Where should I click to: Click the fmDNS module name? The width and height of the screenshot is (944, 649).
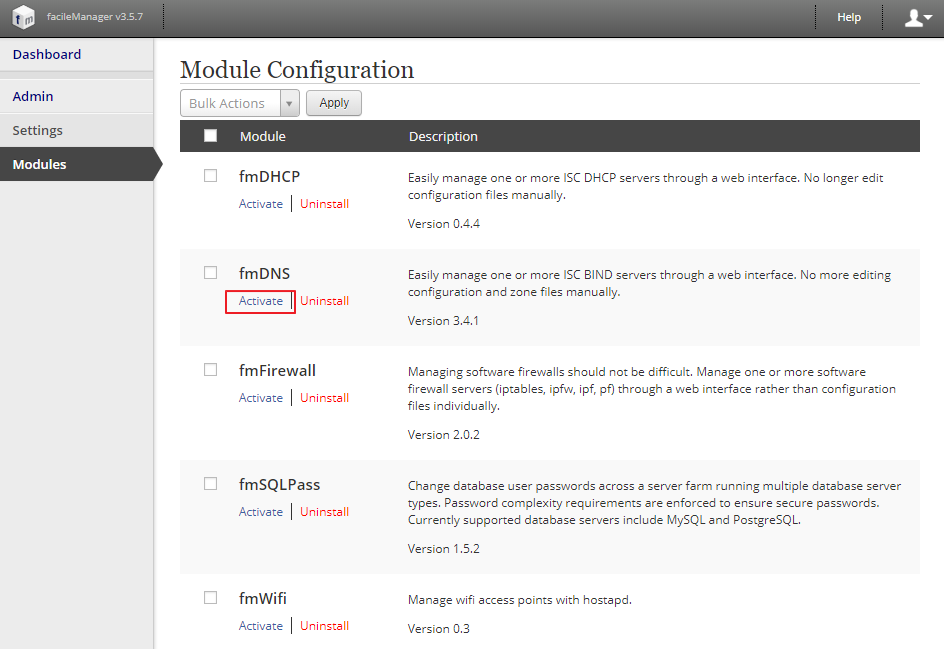pos(264,273)
